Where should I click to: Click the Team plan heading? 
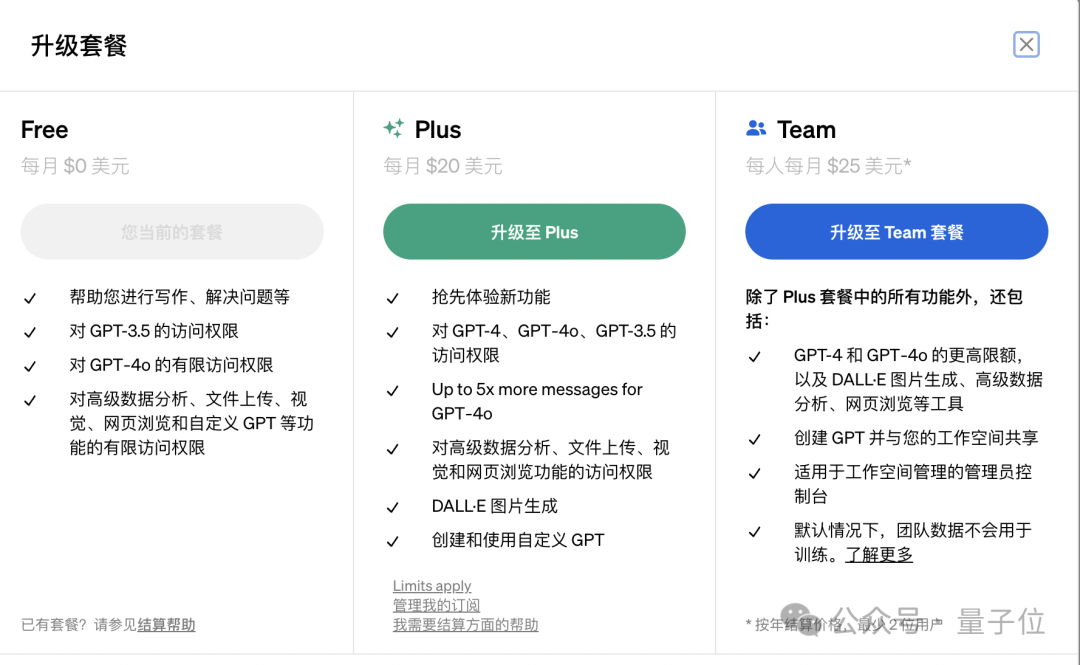pyautogui.click(x=807, y=130)
